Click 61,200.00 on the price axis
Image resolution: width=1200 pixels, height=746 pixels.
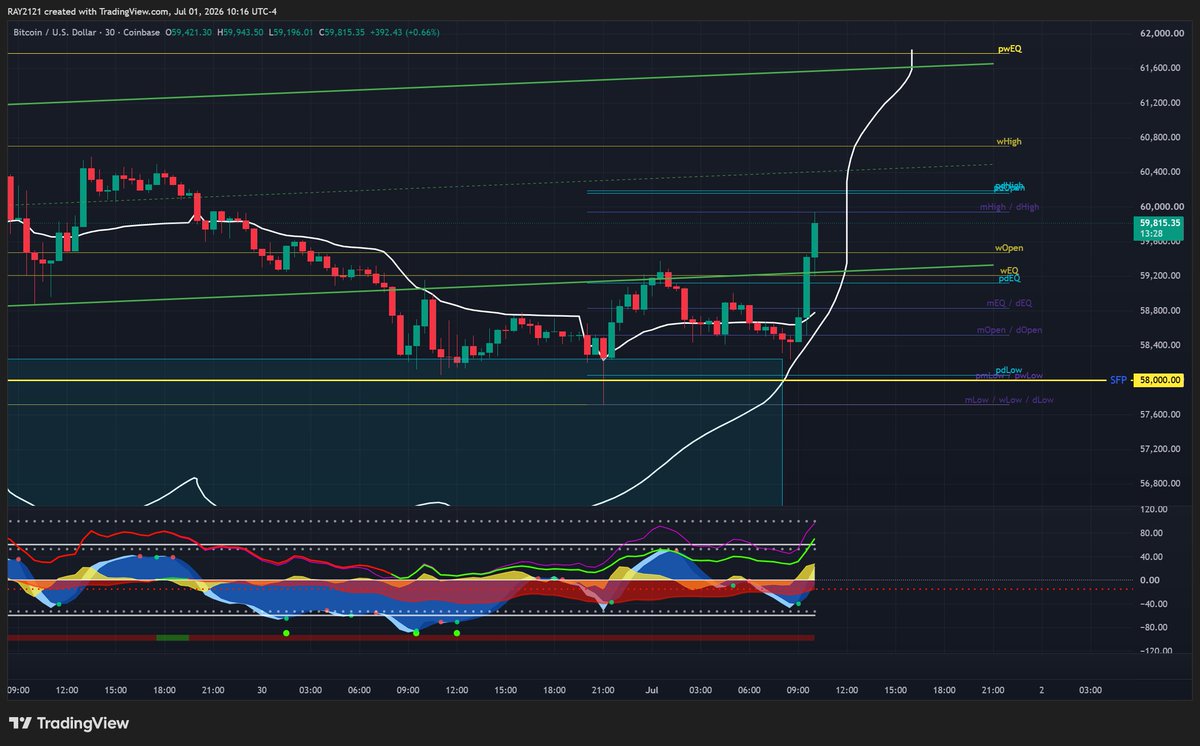[x=1160, y=103]
